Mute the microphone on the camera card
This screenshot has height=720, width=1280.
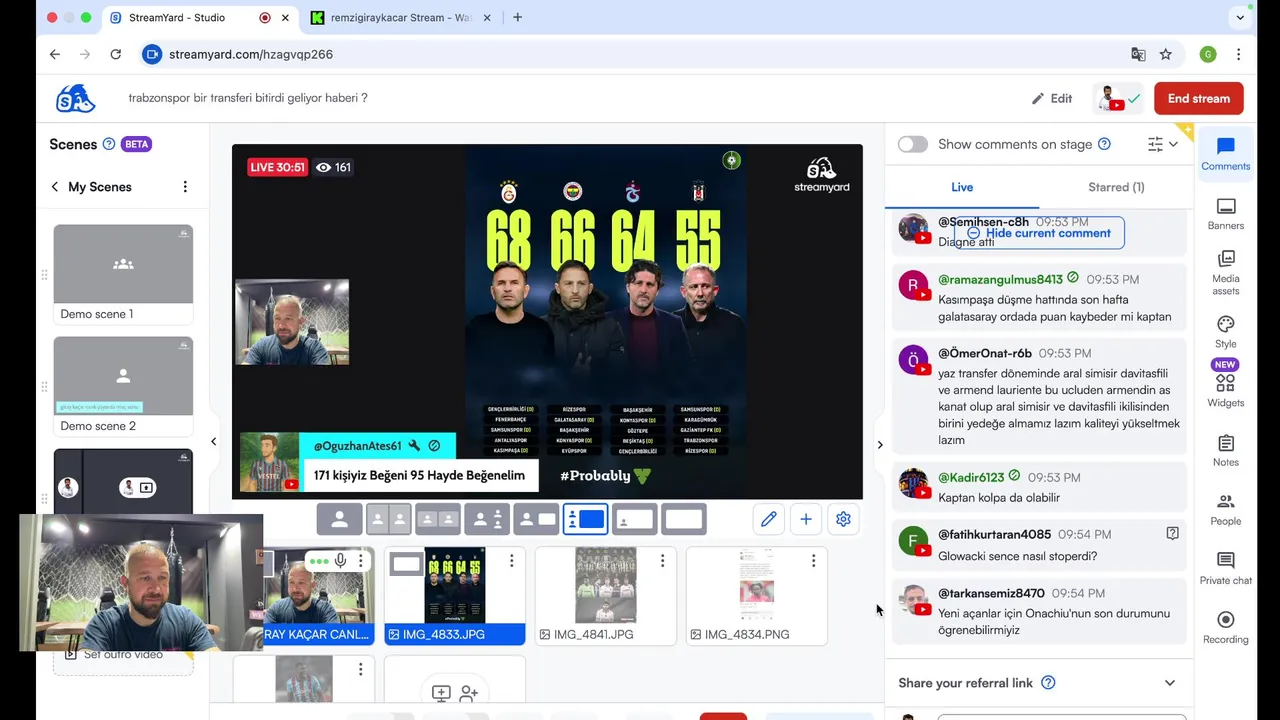click(341, 561)
